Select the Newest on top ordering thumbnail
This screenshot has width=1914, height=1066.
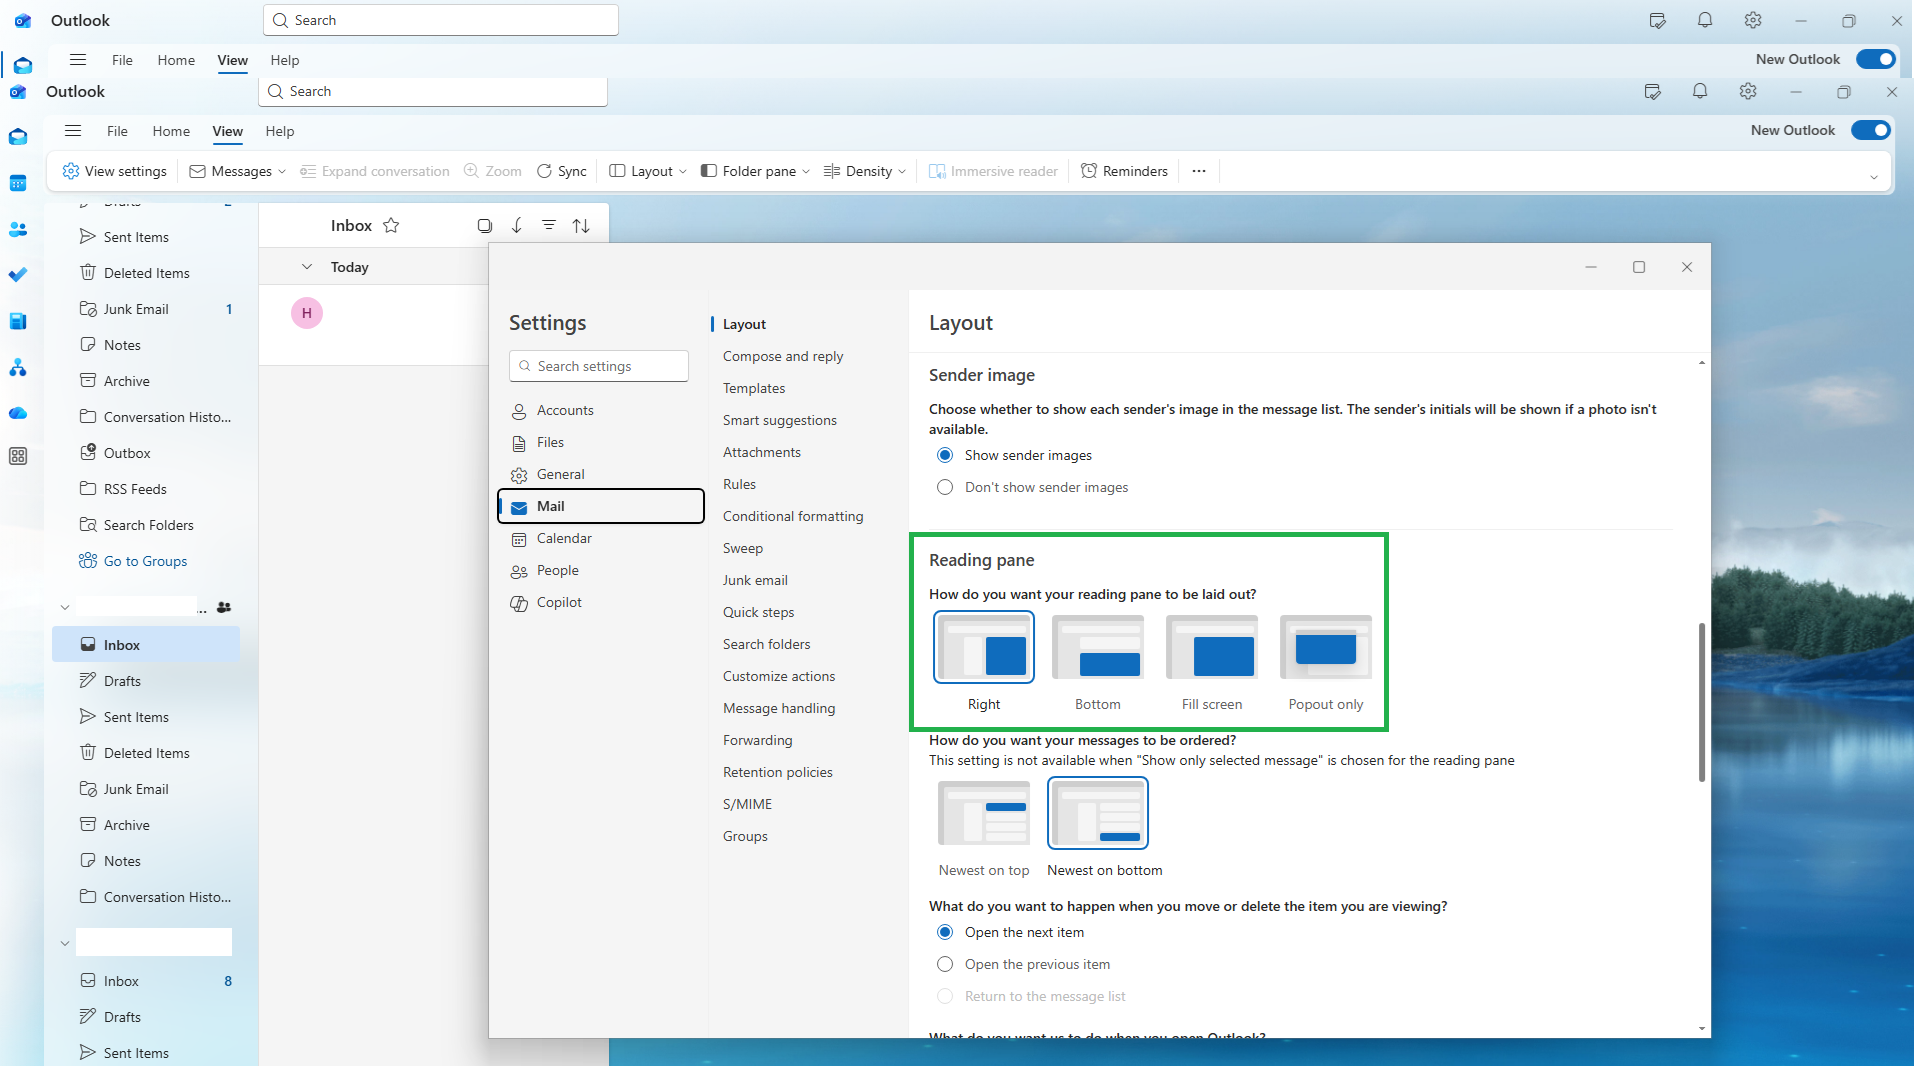(984, 813)
